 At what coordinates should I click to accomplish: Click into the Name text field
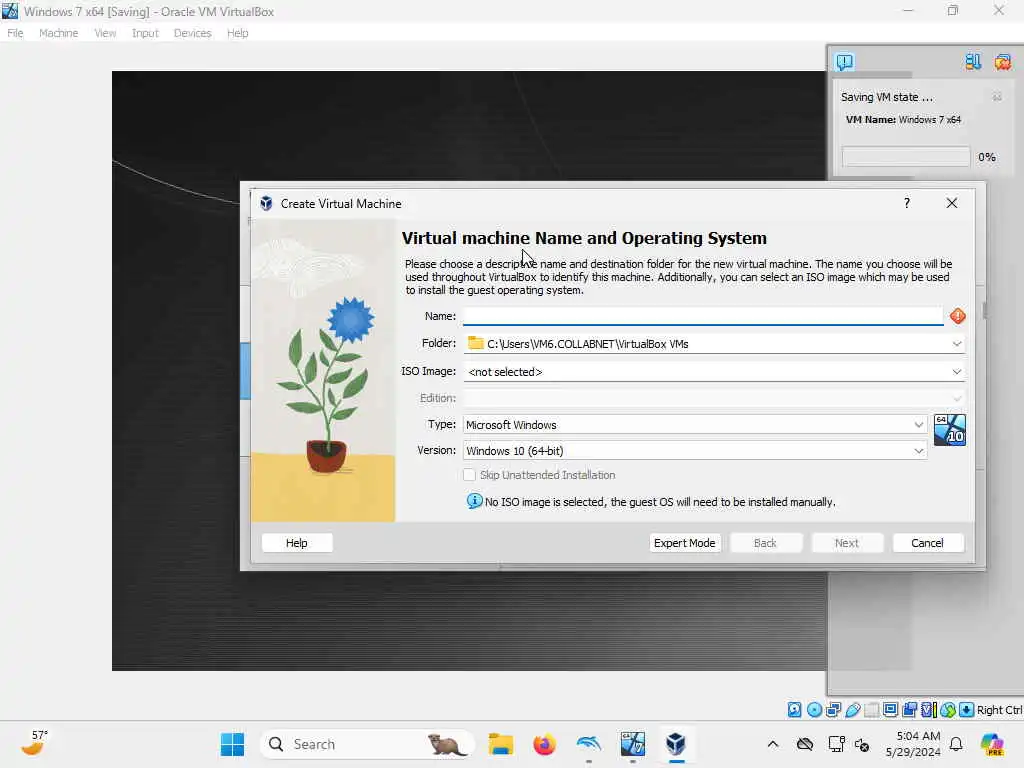point(703,316)
